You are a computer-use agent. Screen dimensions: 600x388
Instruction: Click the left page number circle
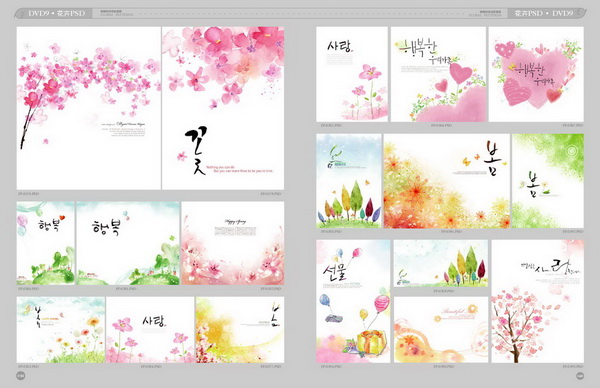(21, 376)
